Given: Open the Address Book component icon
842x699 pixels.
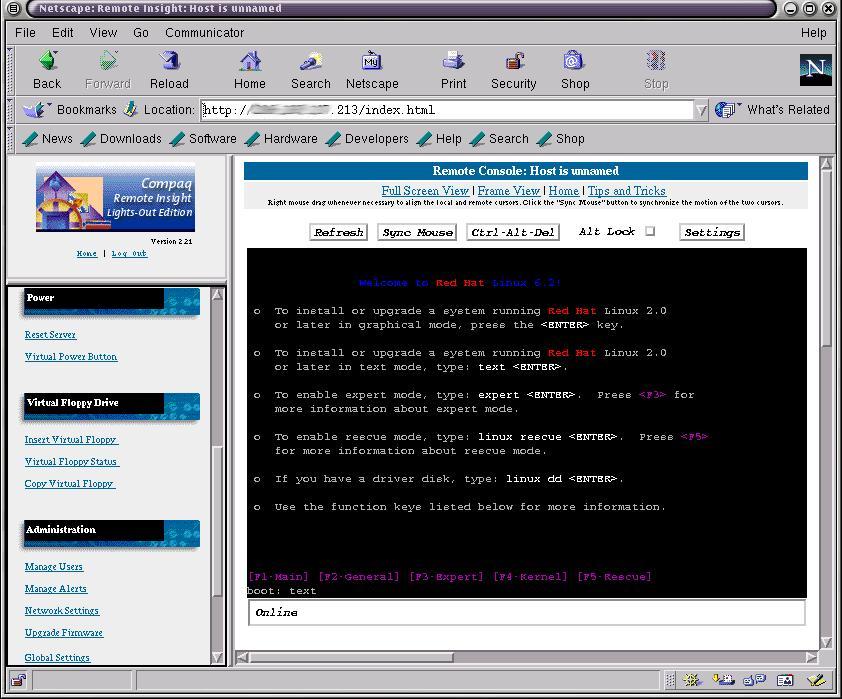Looking at the screenshot, I should 784,680.
